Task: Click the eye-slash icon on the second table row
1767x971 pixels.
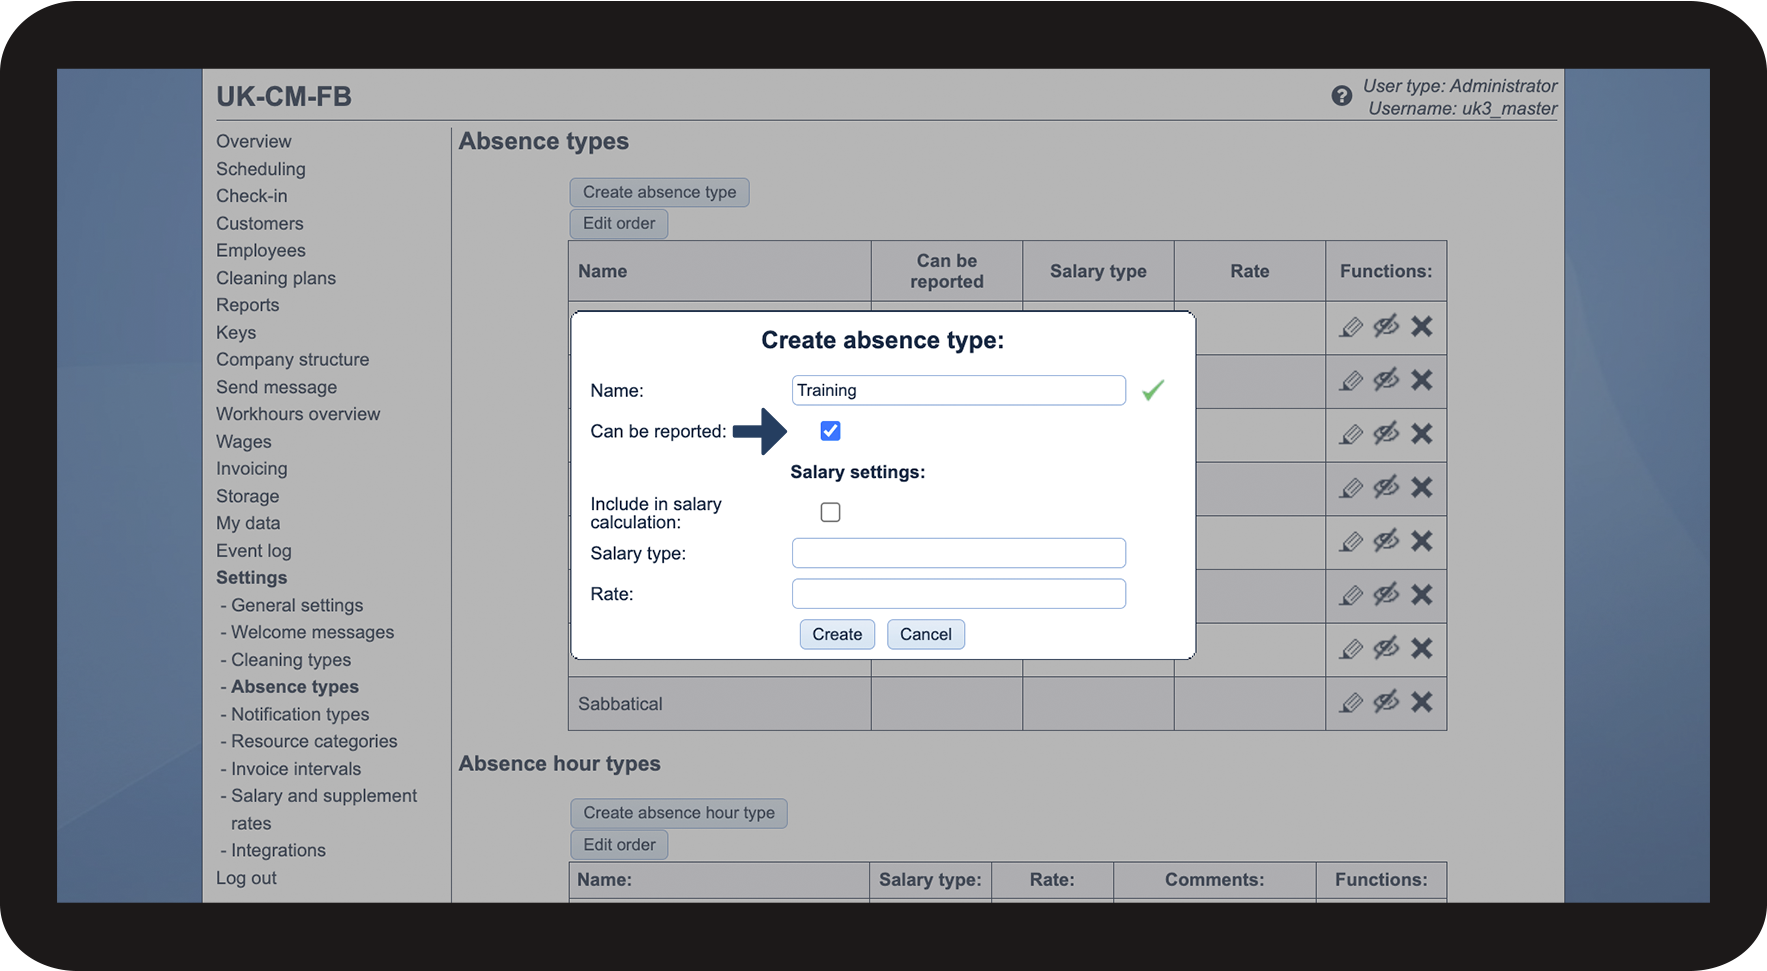Action: [x=1386, y=381]
